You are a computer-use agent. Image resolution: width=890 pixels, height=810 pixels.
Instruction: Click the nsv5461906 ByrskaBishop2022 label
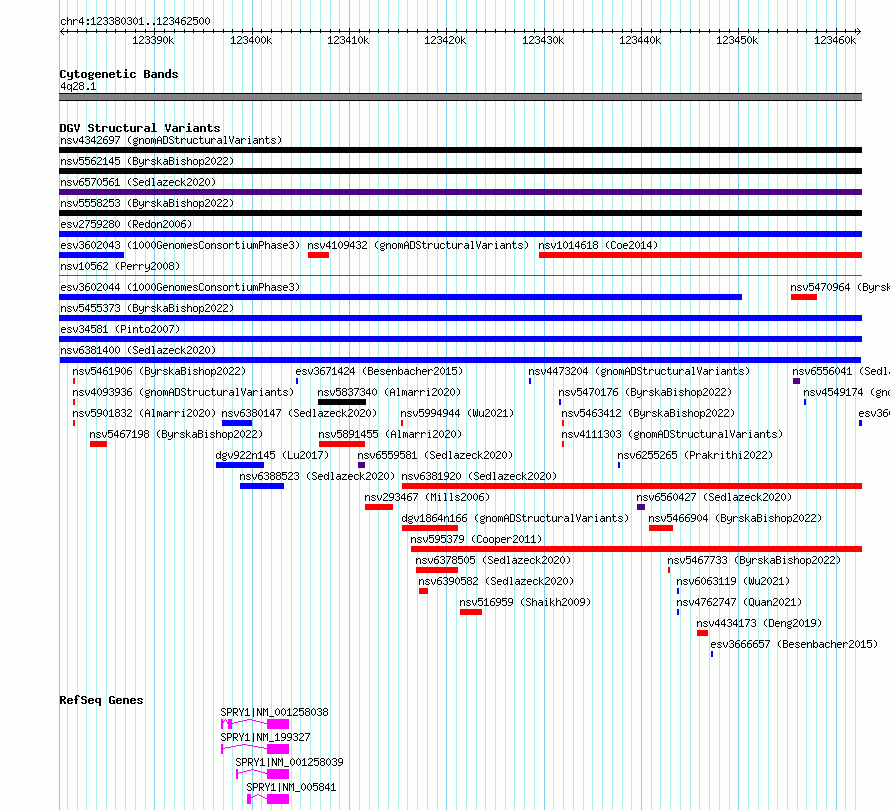coord(159,371)
